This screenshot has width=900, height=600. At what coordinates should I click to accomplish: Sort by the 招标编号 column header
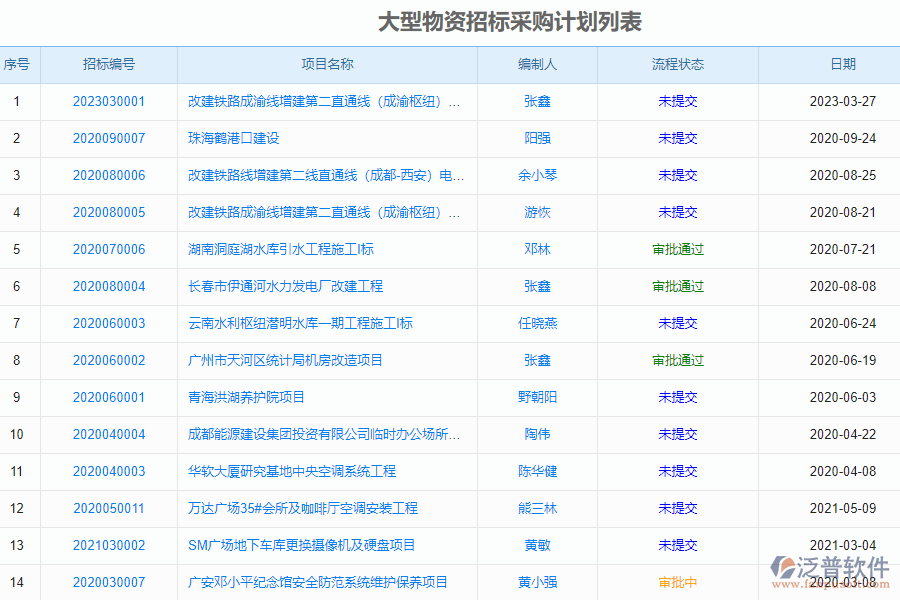(110, 64)
